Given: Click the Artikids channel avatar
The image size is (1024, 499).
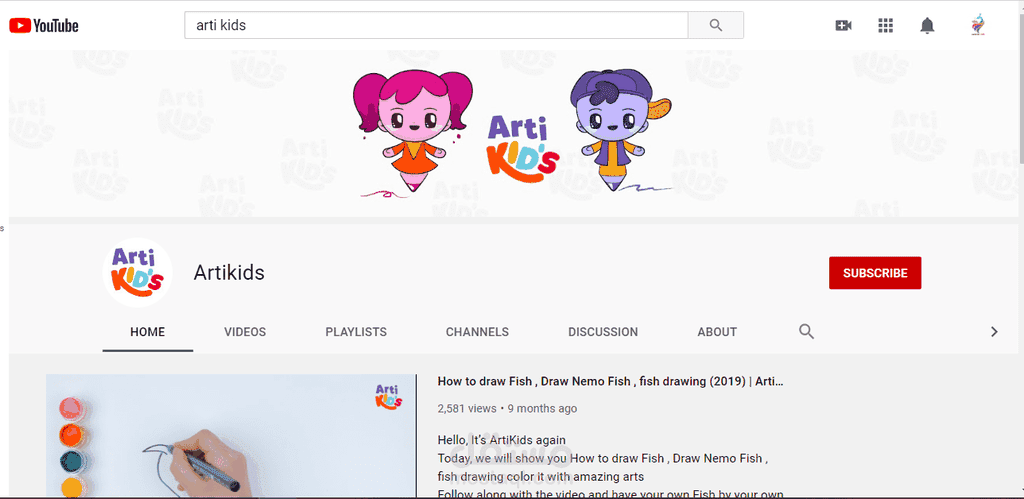Looking at the screenshot, I should [x=138, y=272].
